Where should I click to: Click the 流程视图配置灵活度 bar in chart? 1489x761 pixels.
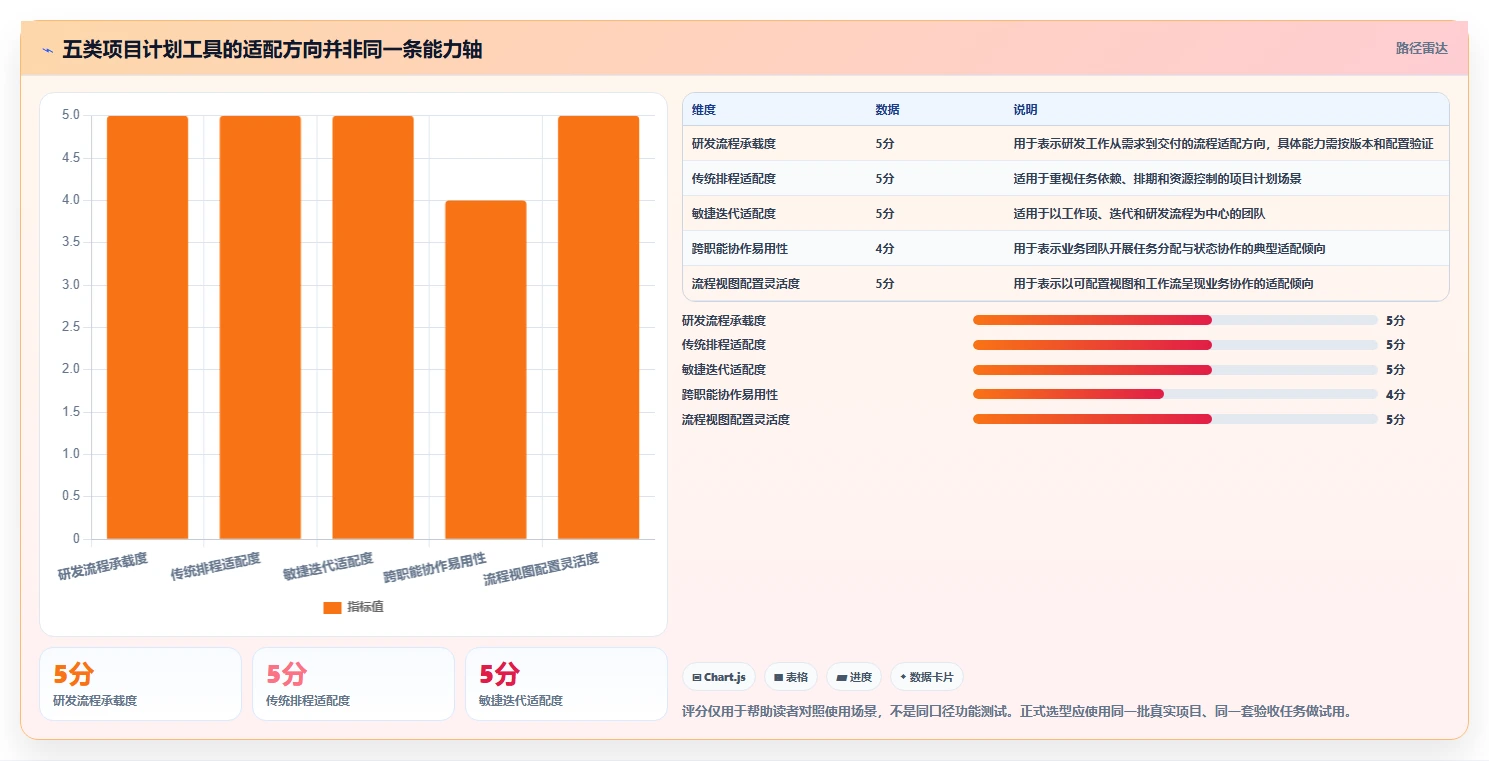[599, 327]
